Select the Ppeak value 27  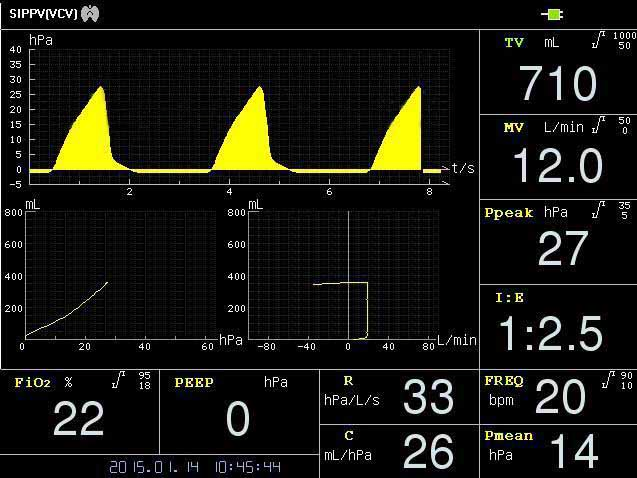tap(563, 248)
